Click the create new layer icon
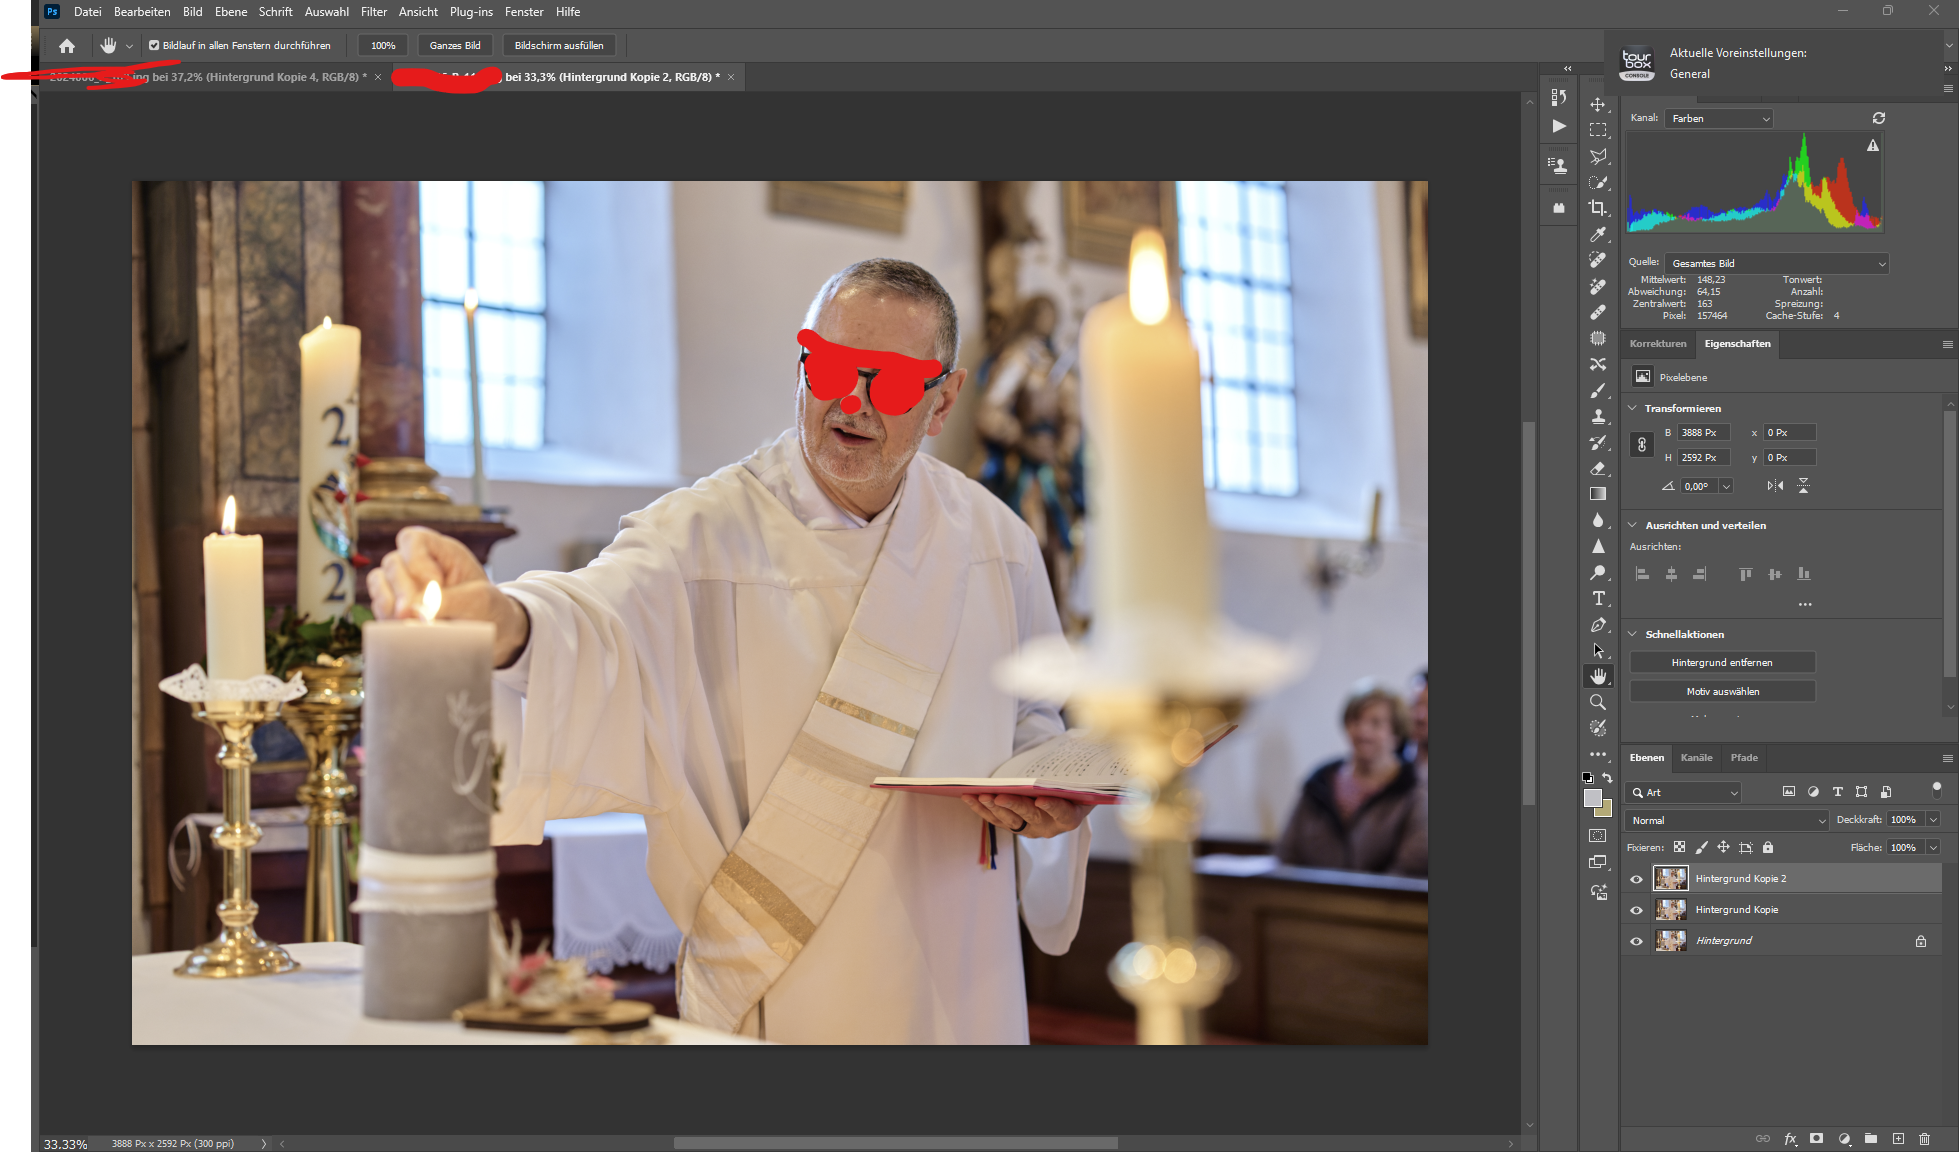Screen dimensions: 1959x1152 coord(1898,1139)
